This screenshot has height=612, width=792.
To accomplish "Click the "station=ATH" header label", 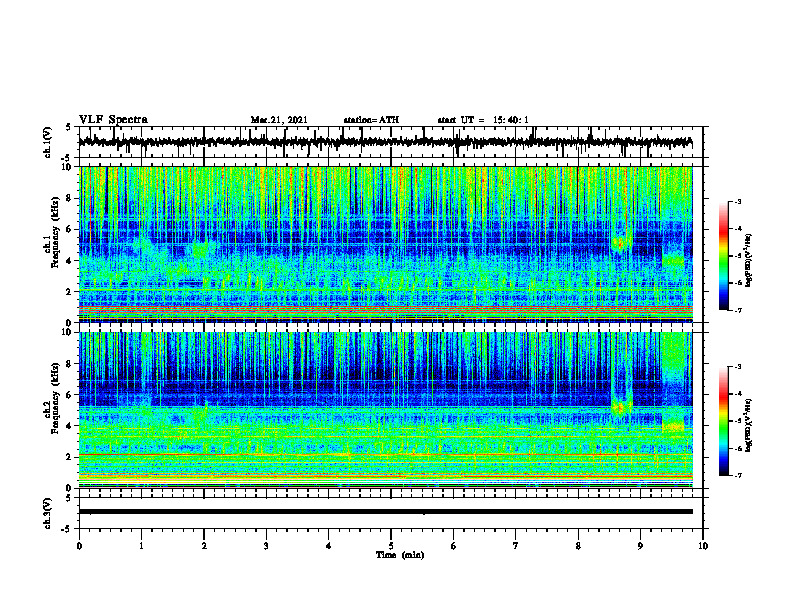I will tap(371, 120).
